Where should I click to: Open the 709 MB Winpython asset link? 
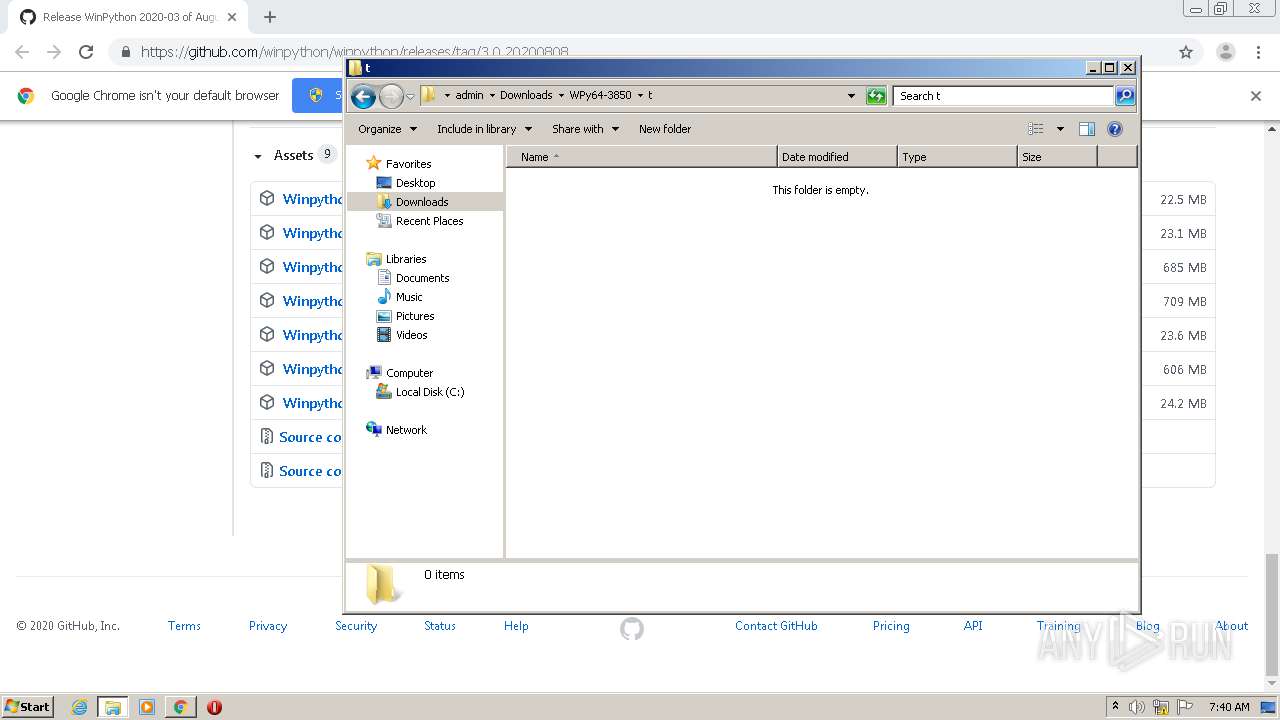[x=312, y=301]
